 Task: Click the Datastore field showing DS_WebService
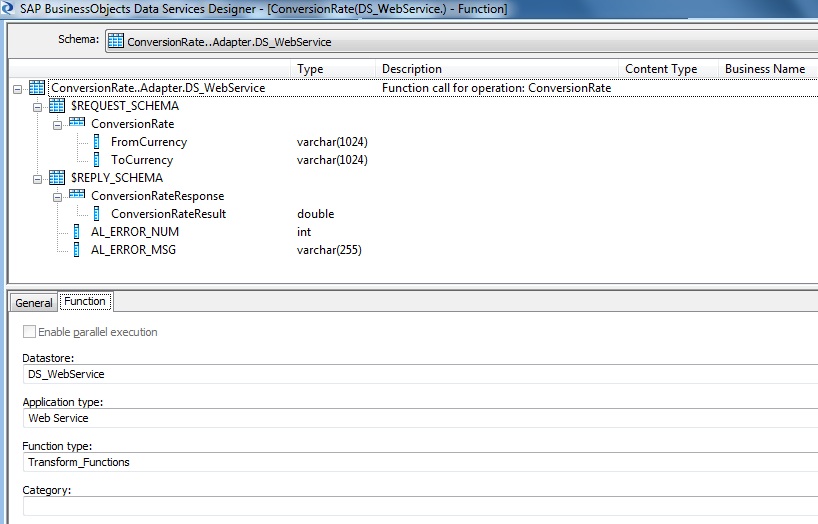point(420,374)
